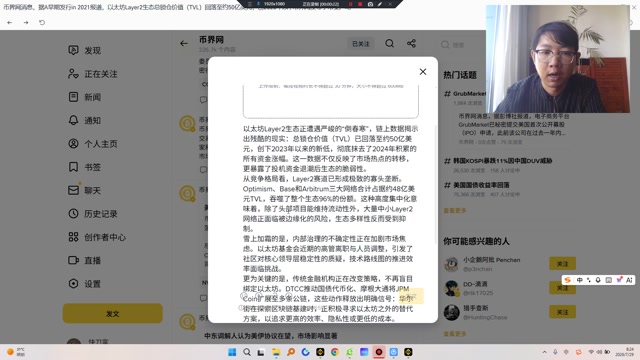Click the yellow 发文 button
640x360 pixels.
coord(113,313)
